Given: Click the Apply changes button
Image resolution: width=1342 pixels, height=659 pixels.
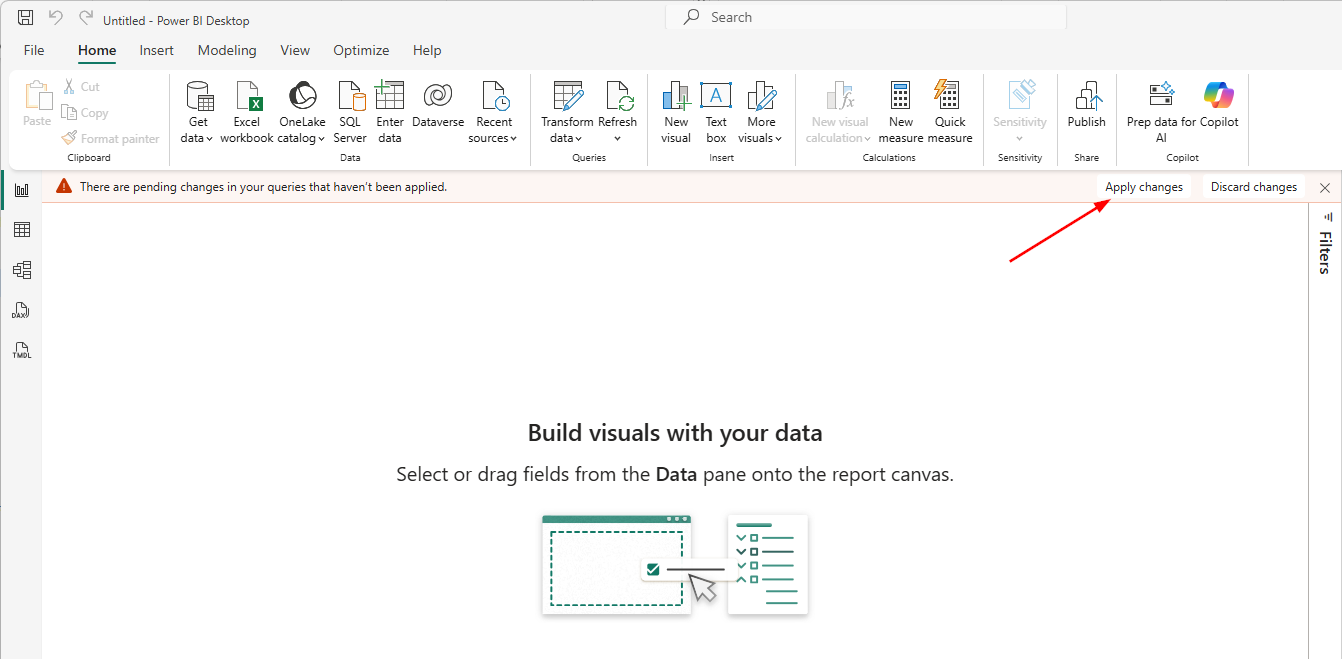Looking at the screenshot, I should [1143, 187].
